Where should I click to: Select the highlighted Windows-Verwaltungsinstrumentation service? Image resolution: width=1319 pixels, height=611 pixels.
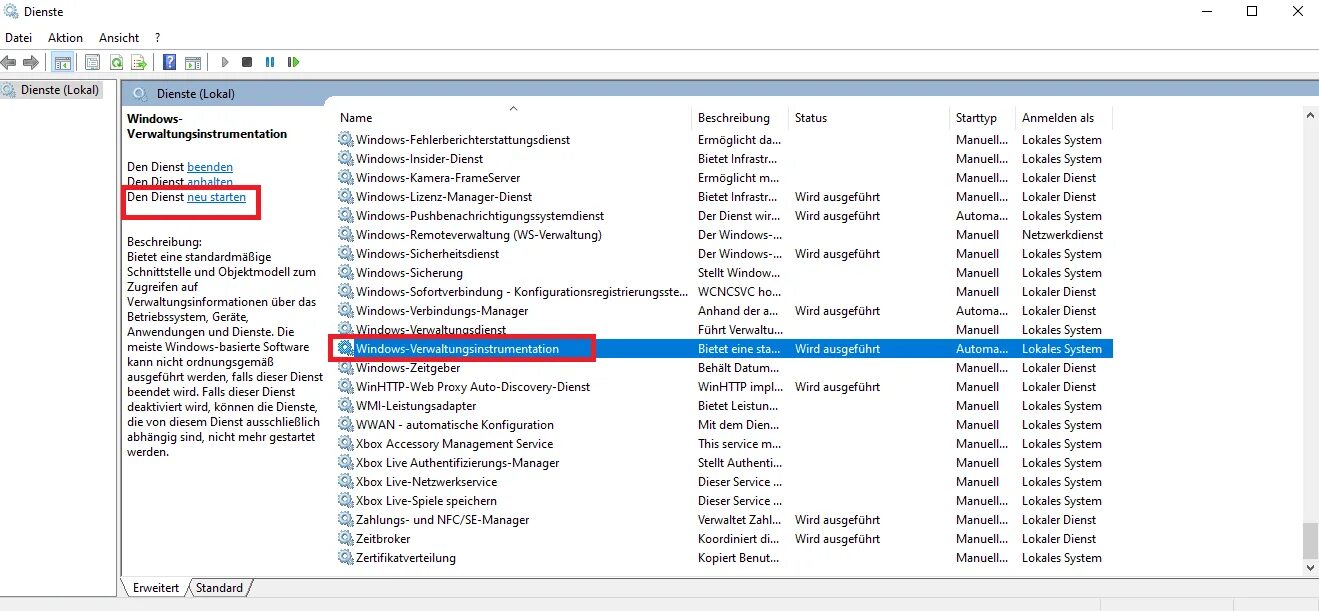[x=725, y=348]
